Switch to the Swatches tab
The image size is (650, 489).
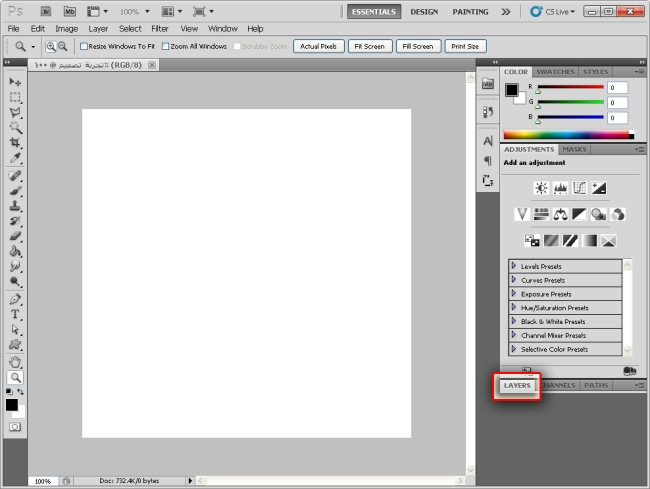pyautogui.click(x=555, y=72)
